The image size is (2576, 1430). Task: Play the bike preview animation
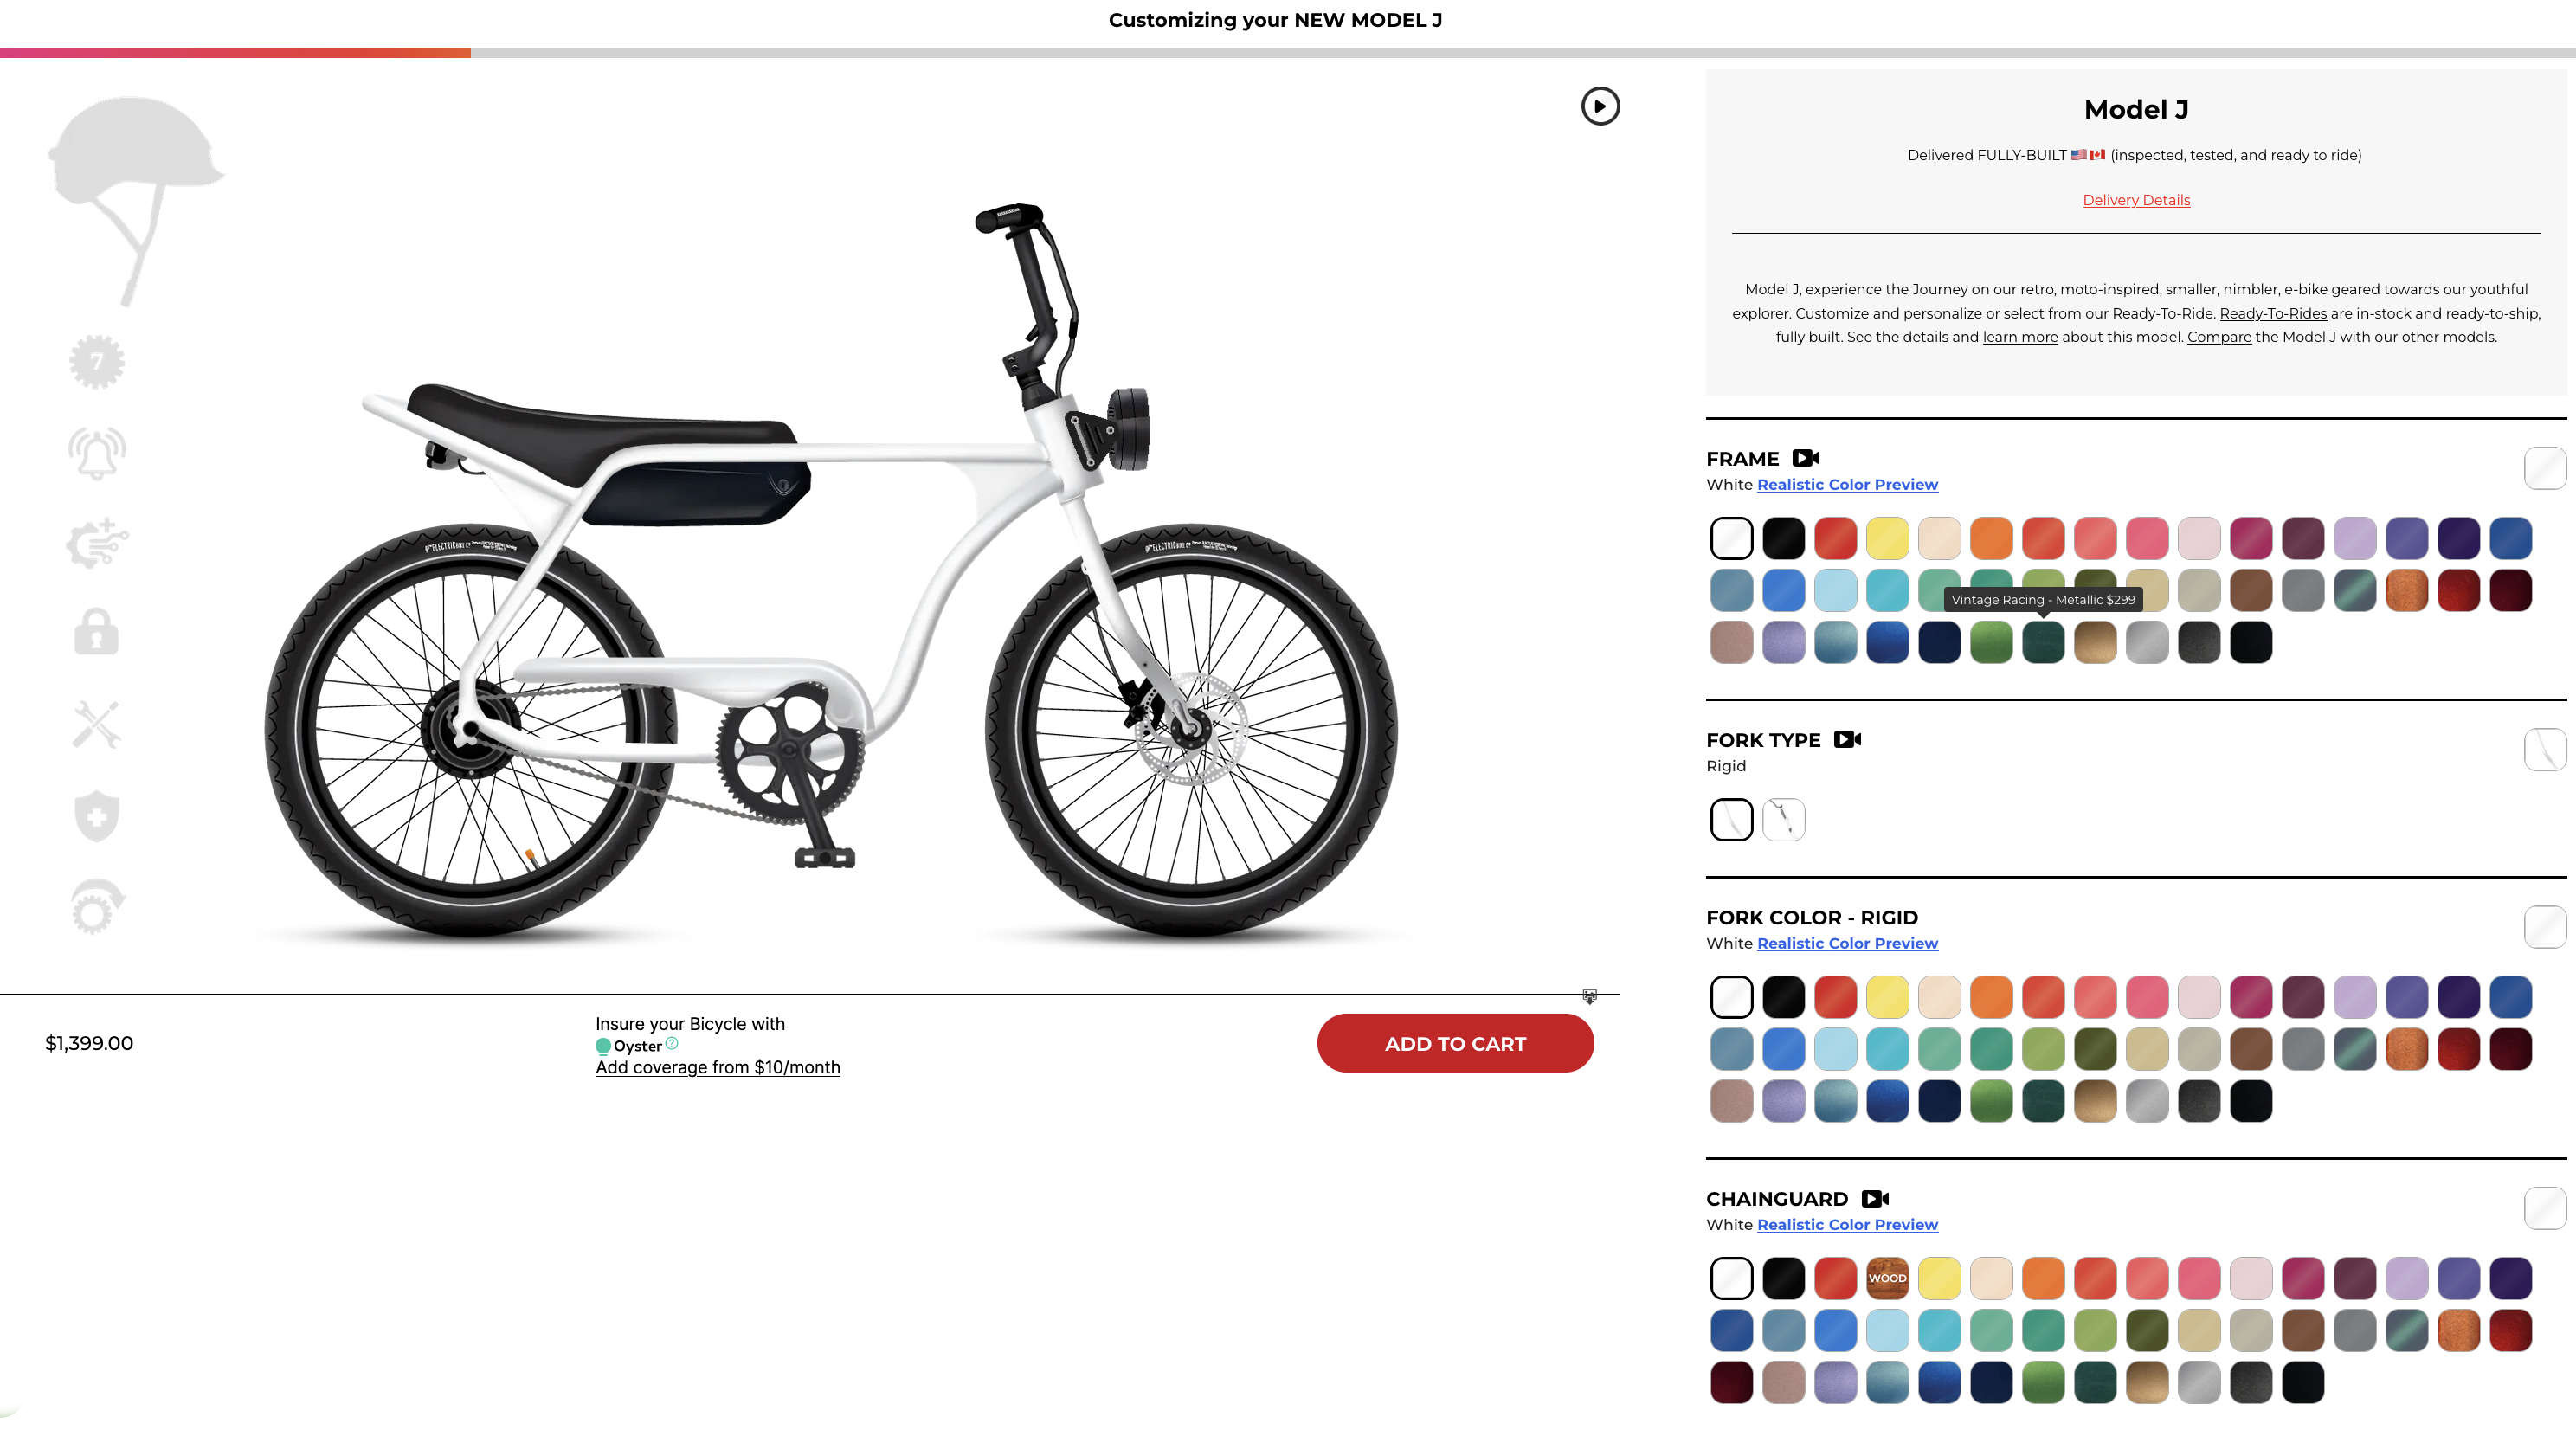[1600, 106]
